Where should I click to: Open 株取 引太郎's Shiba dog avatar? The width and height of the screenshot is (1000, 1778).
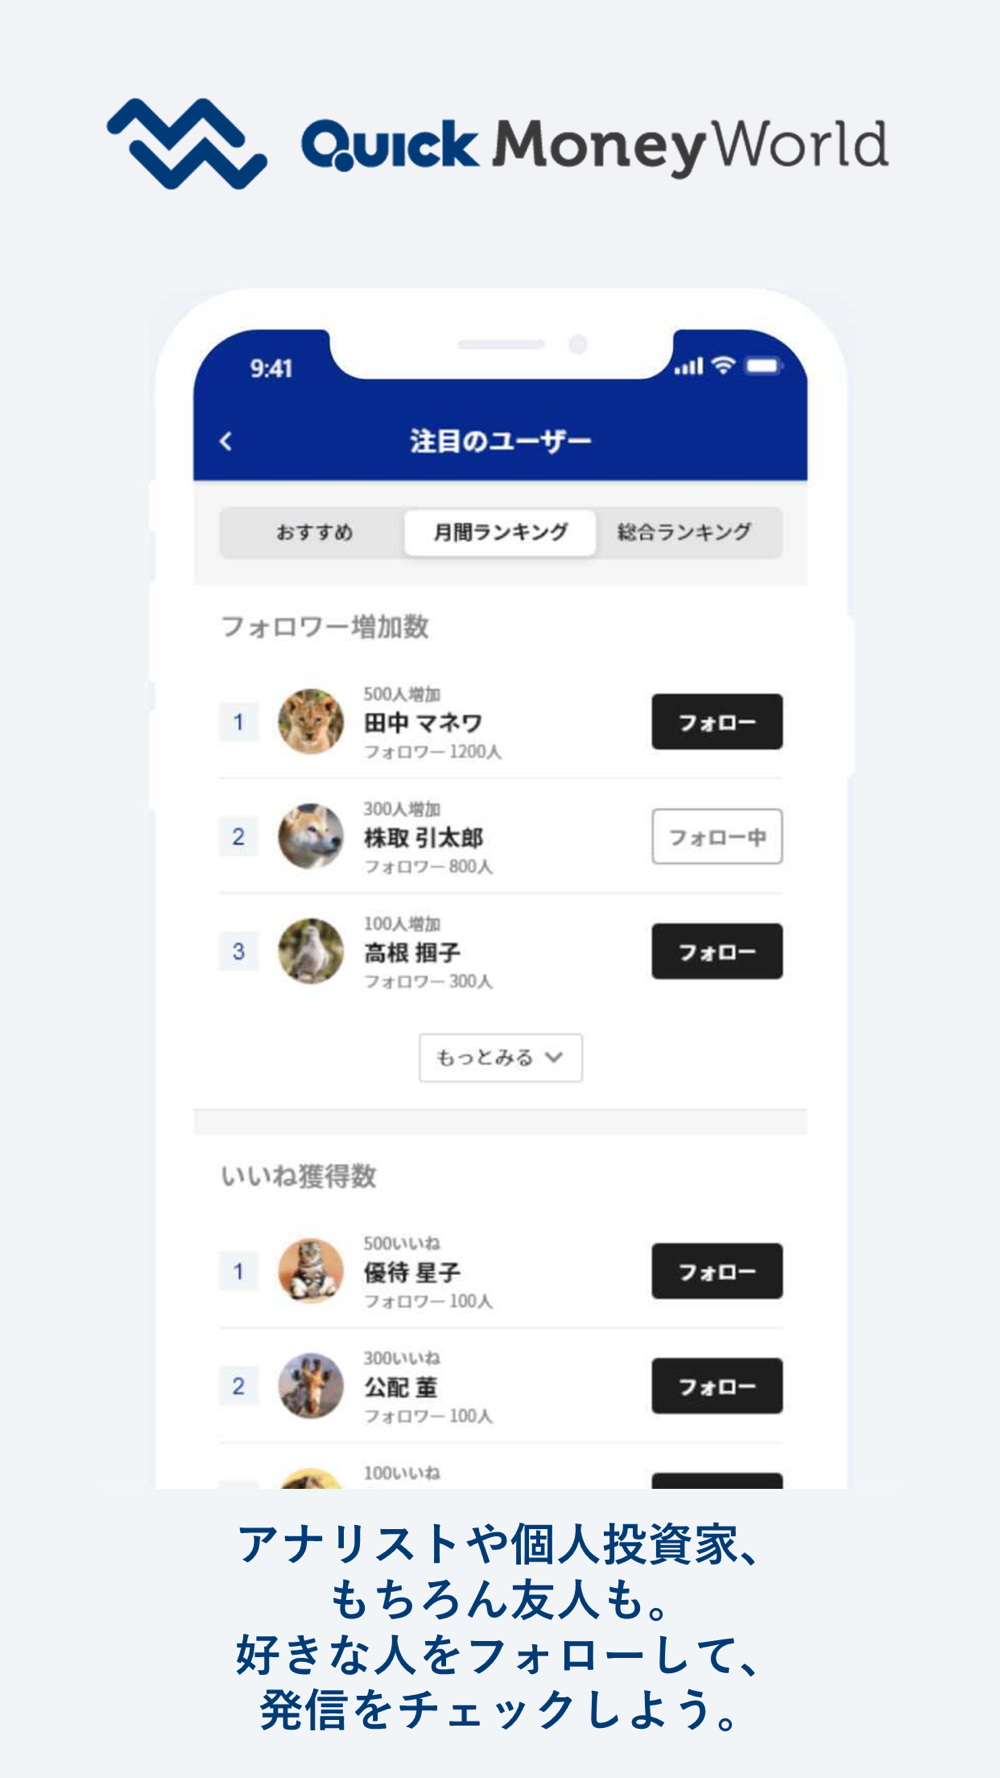pyautogui.click(x=310, y=836)
